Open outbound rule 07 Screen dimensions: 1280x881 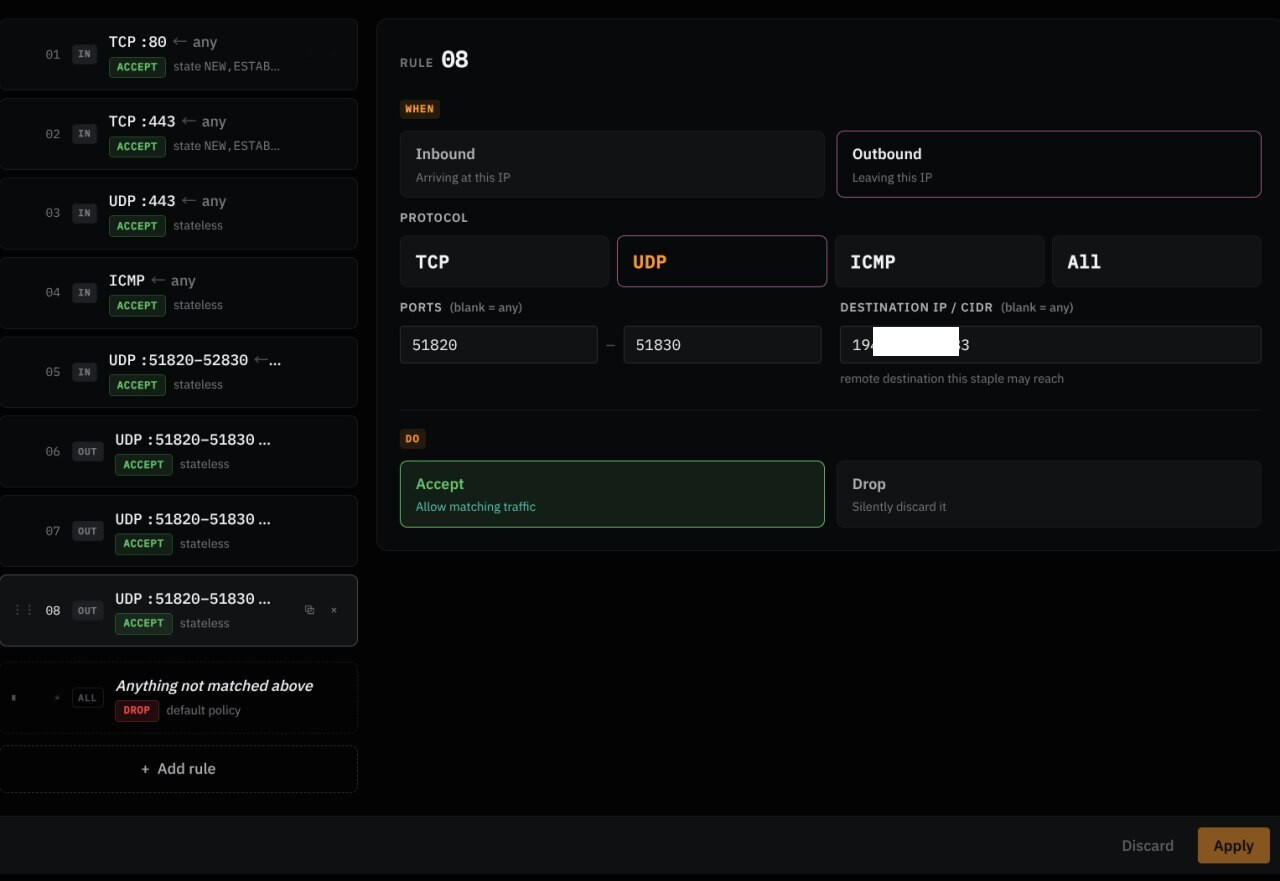coord(178,531)
